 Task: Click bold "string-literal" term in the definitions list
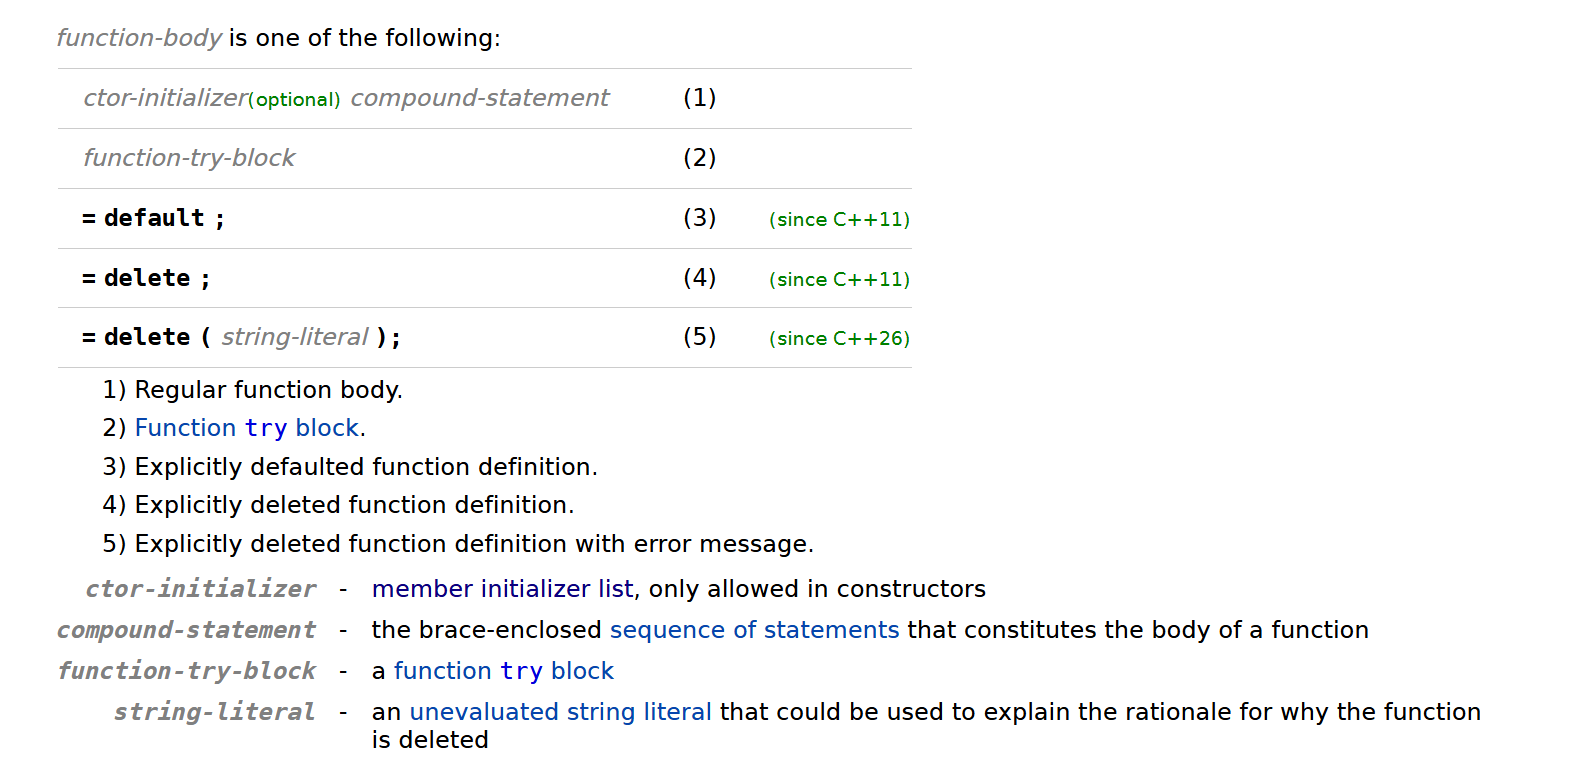click(214, 712)
